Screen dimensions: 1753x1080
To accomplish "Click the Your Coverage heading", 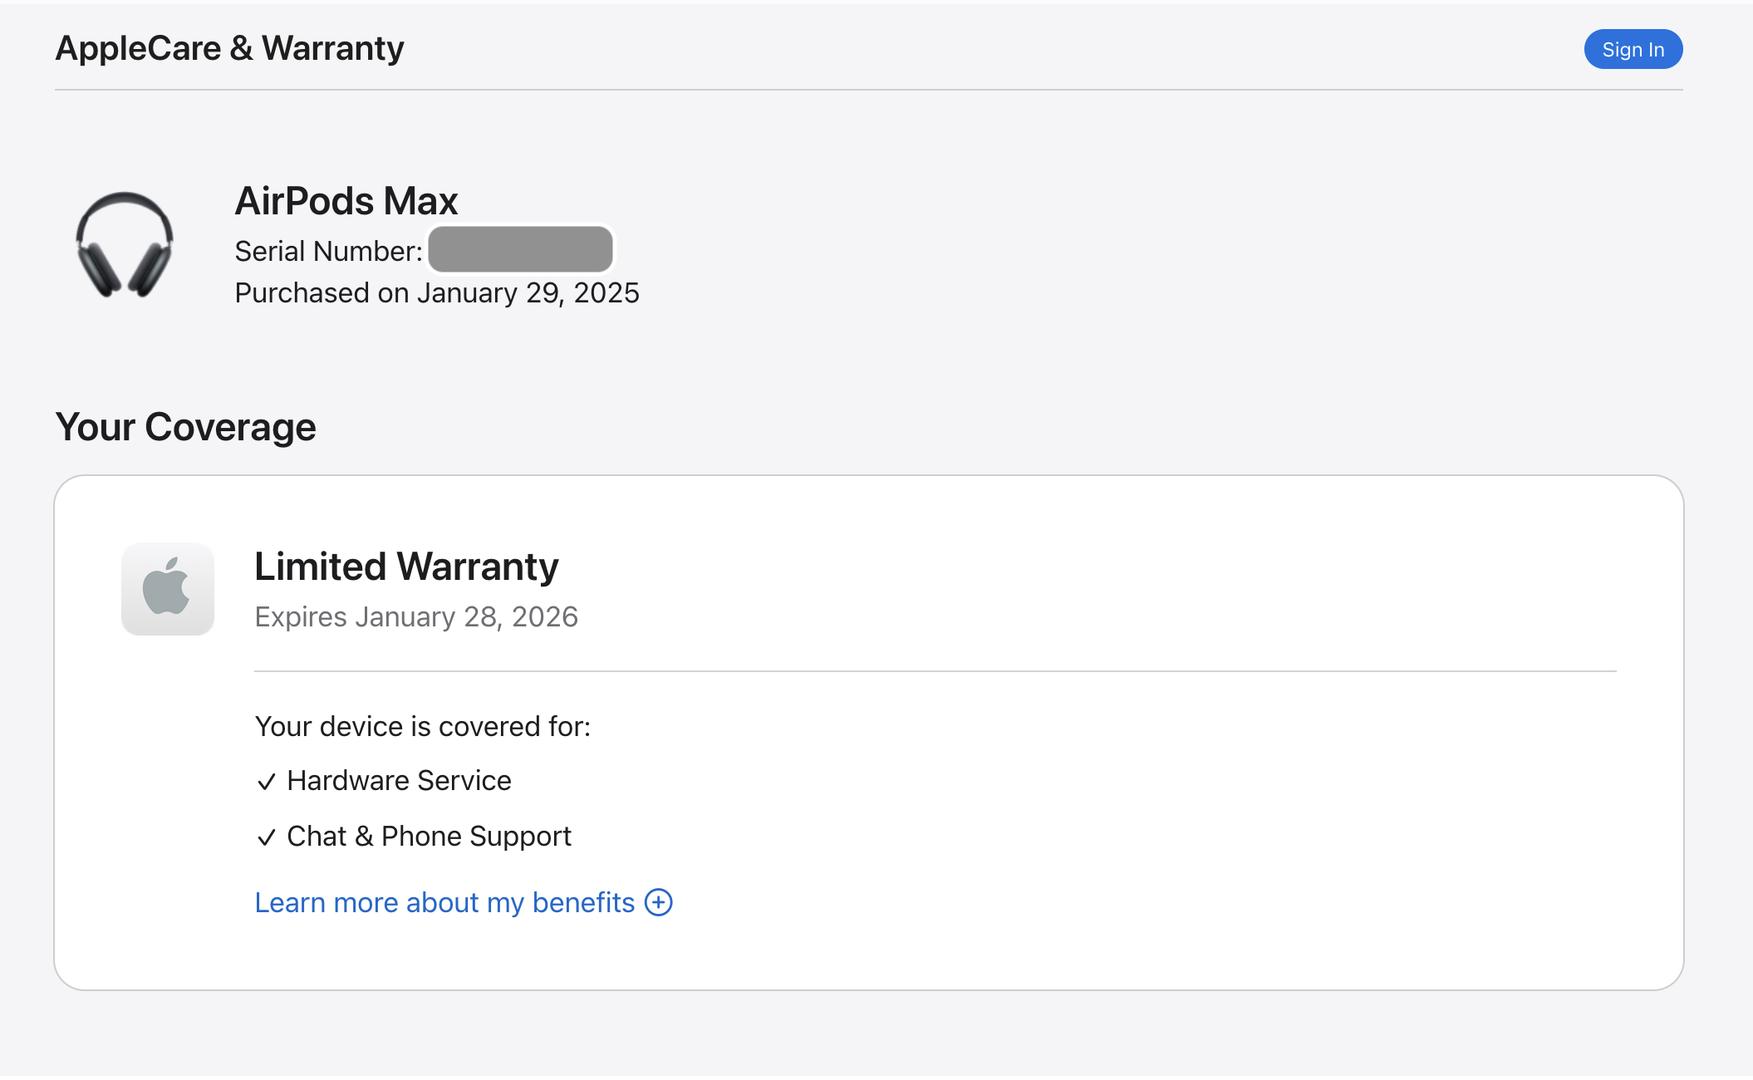I will tap(186, 427).
